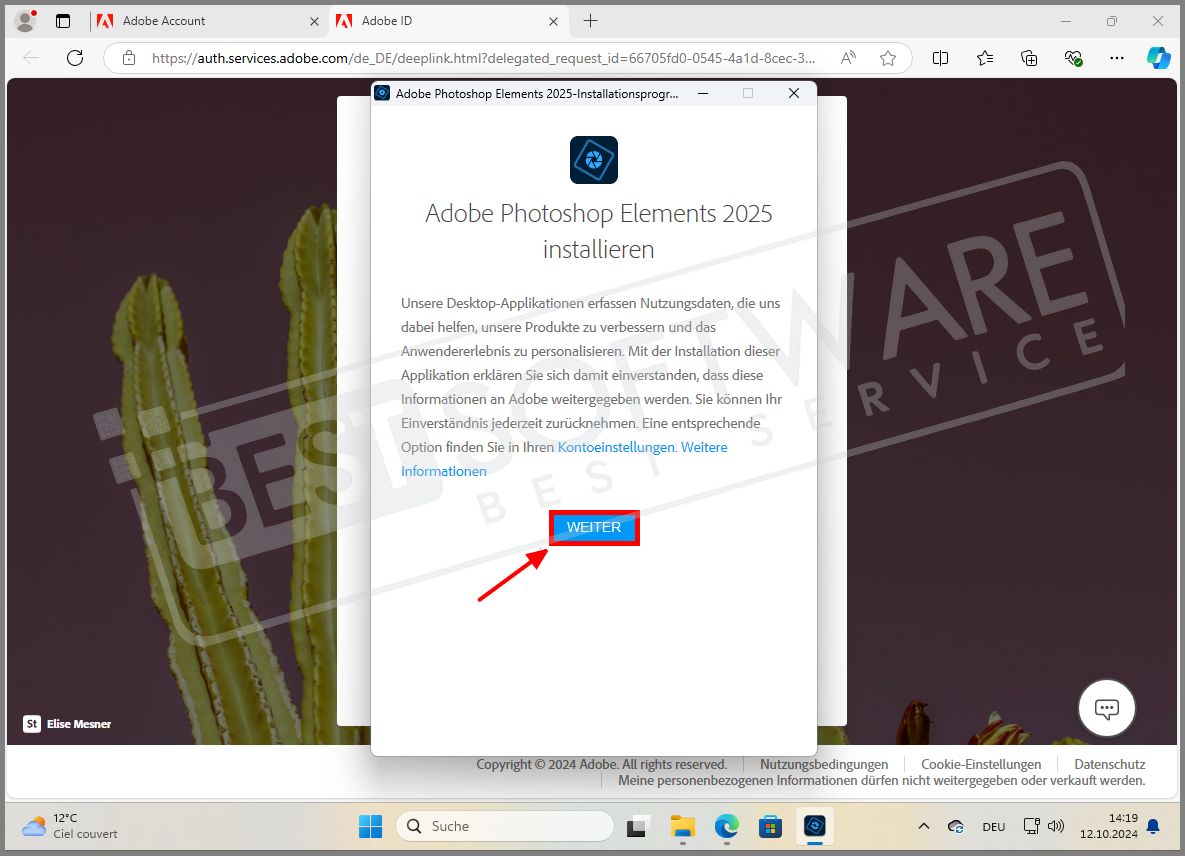The width and height of the screenshot is (1185, 856).
Task: Open the notifications bell
Action: [1153, 827]
